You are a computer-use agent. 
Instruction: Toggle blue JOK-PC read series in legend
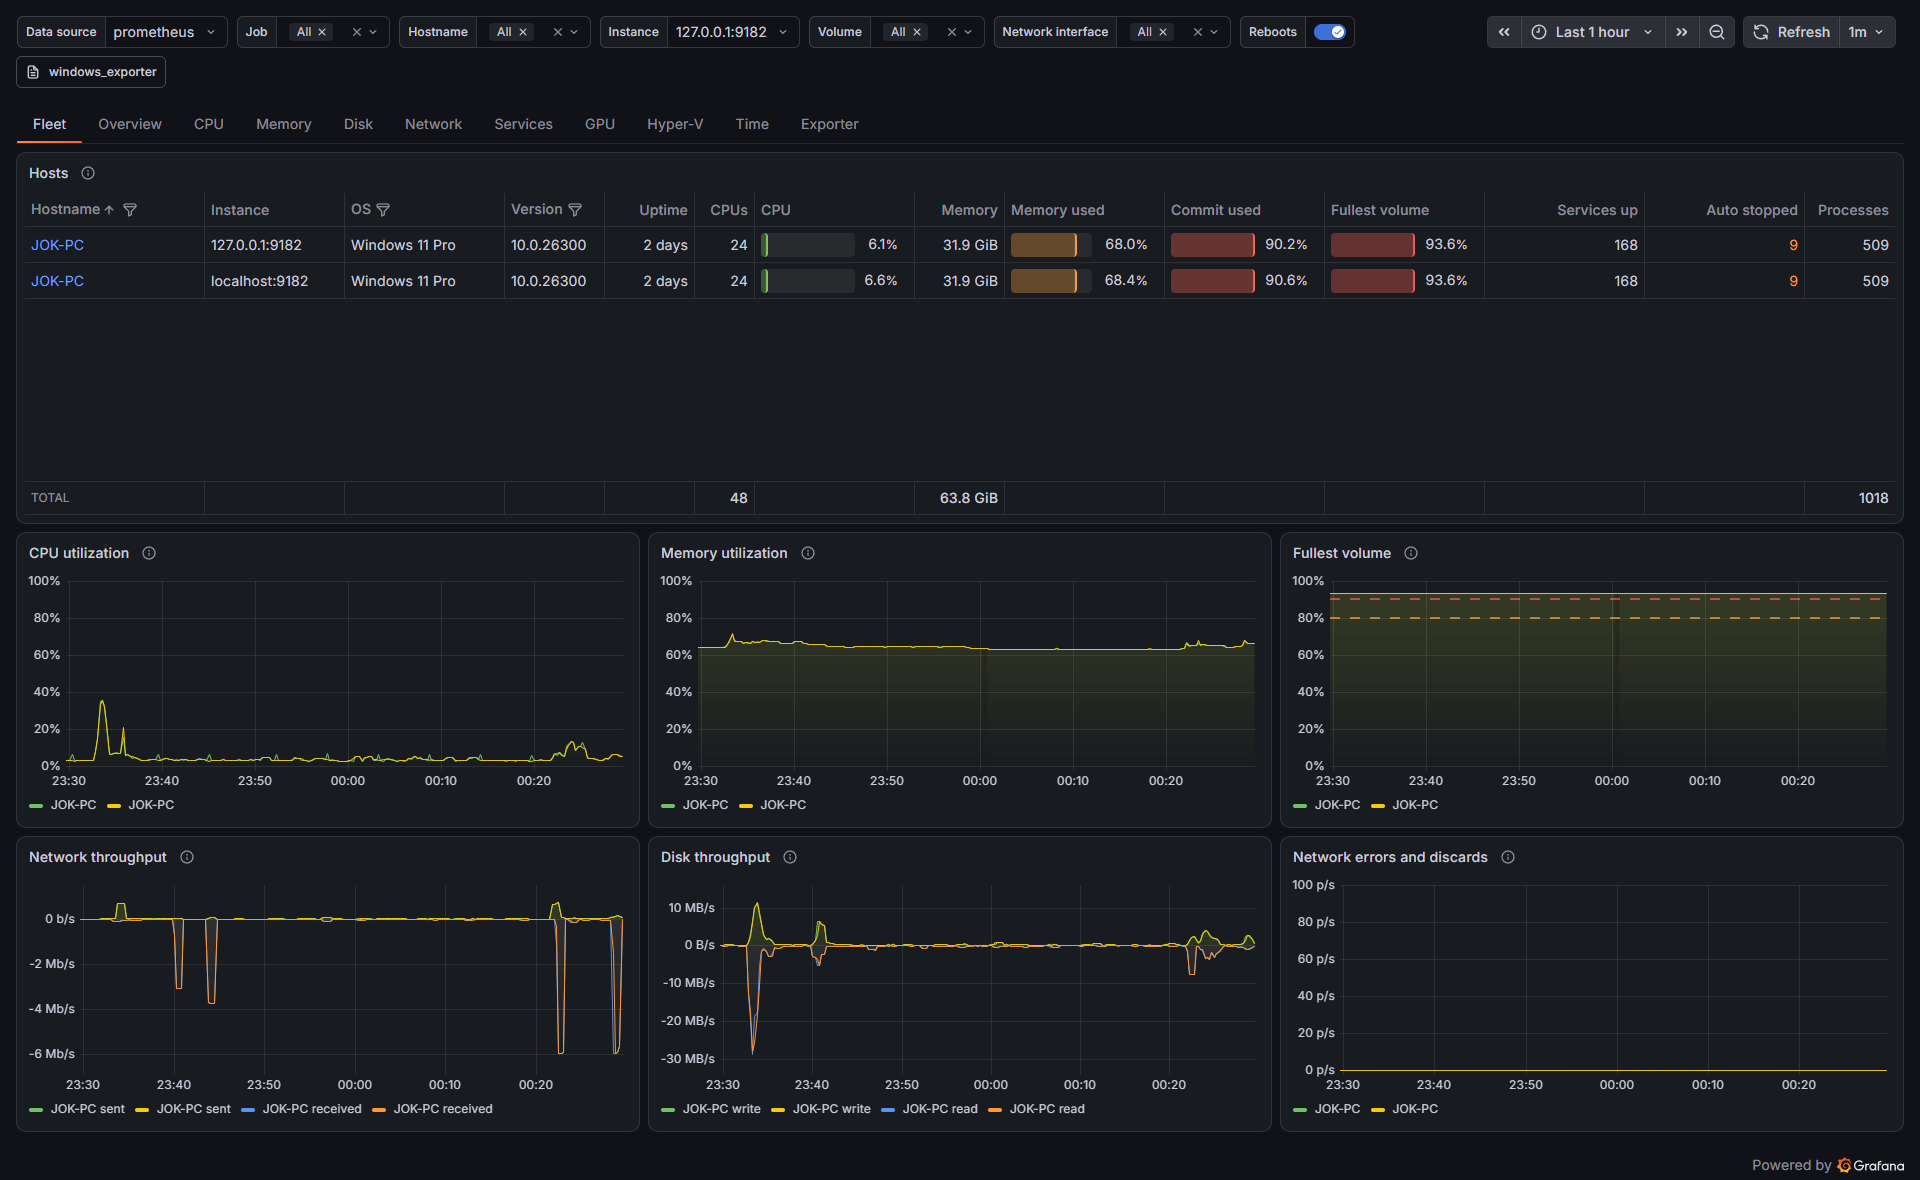click(929, 1109)
